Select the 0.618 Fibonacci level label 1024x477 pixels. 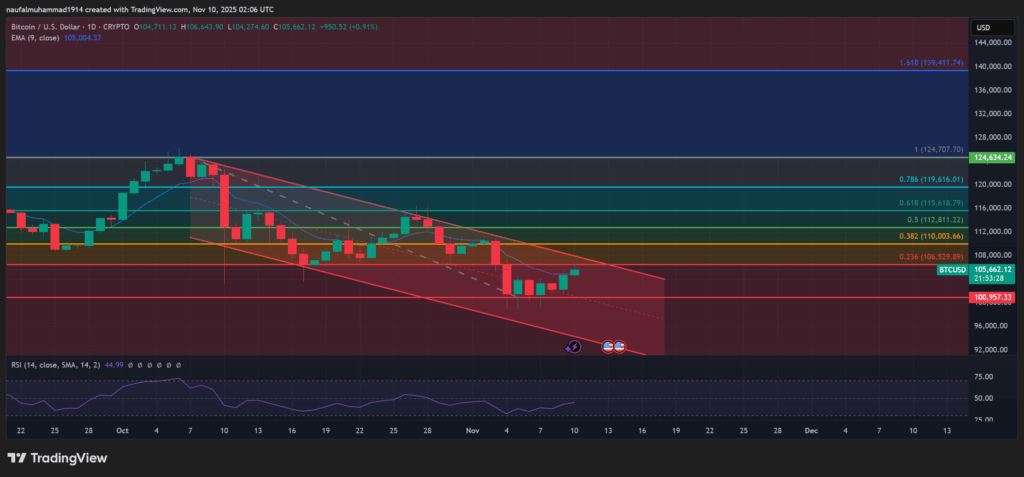pyautogui.click(x=931, y=203)
